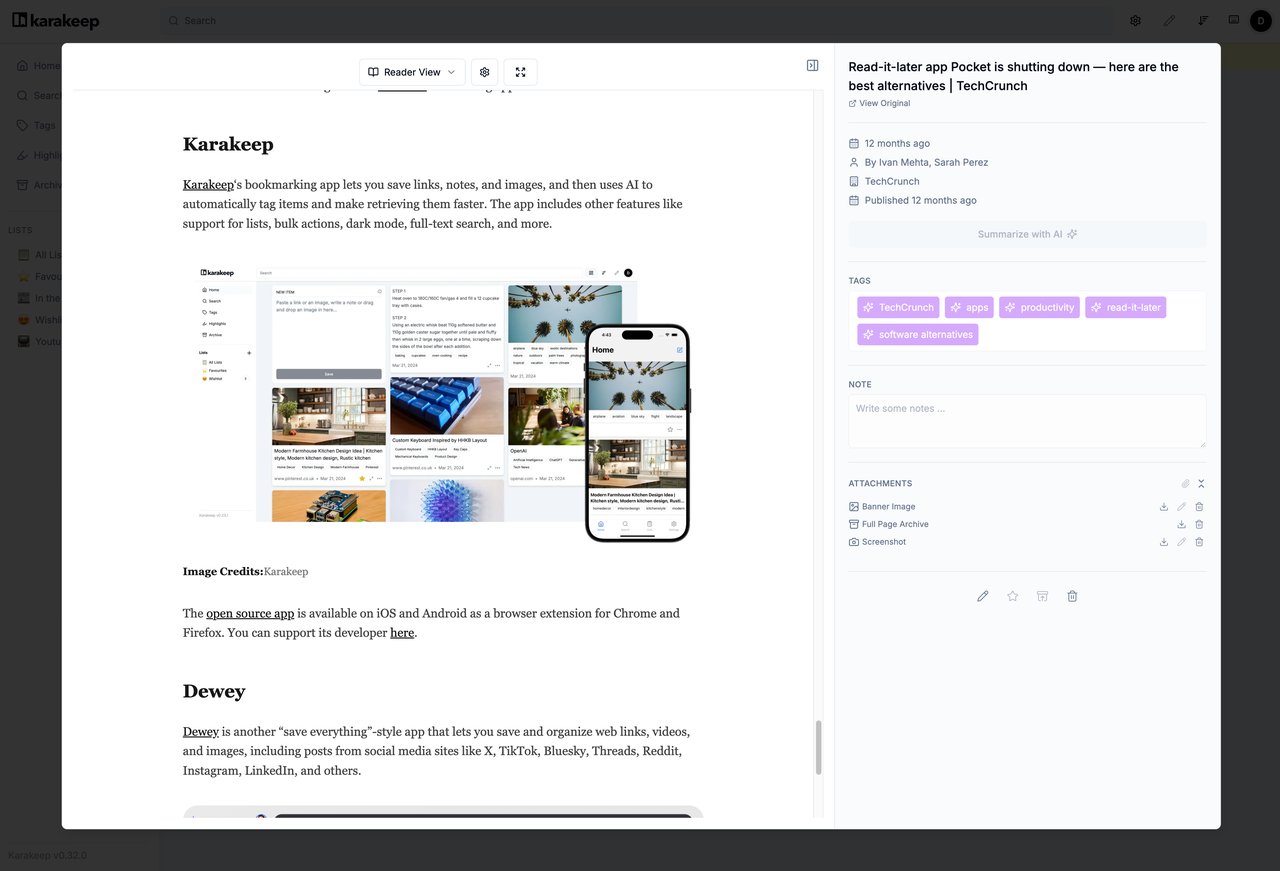Delete the Screenshot attachment
The image size is (1280, 871).
pyautogui.click(x=1199, y=542)
